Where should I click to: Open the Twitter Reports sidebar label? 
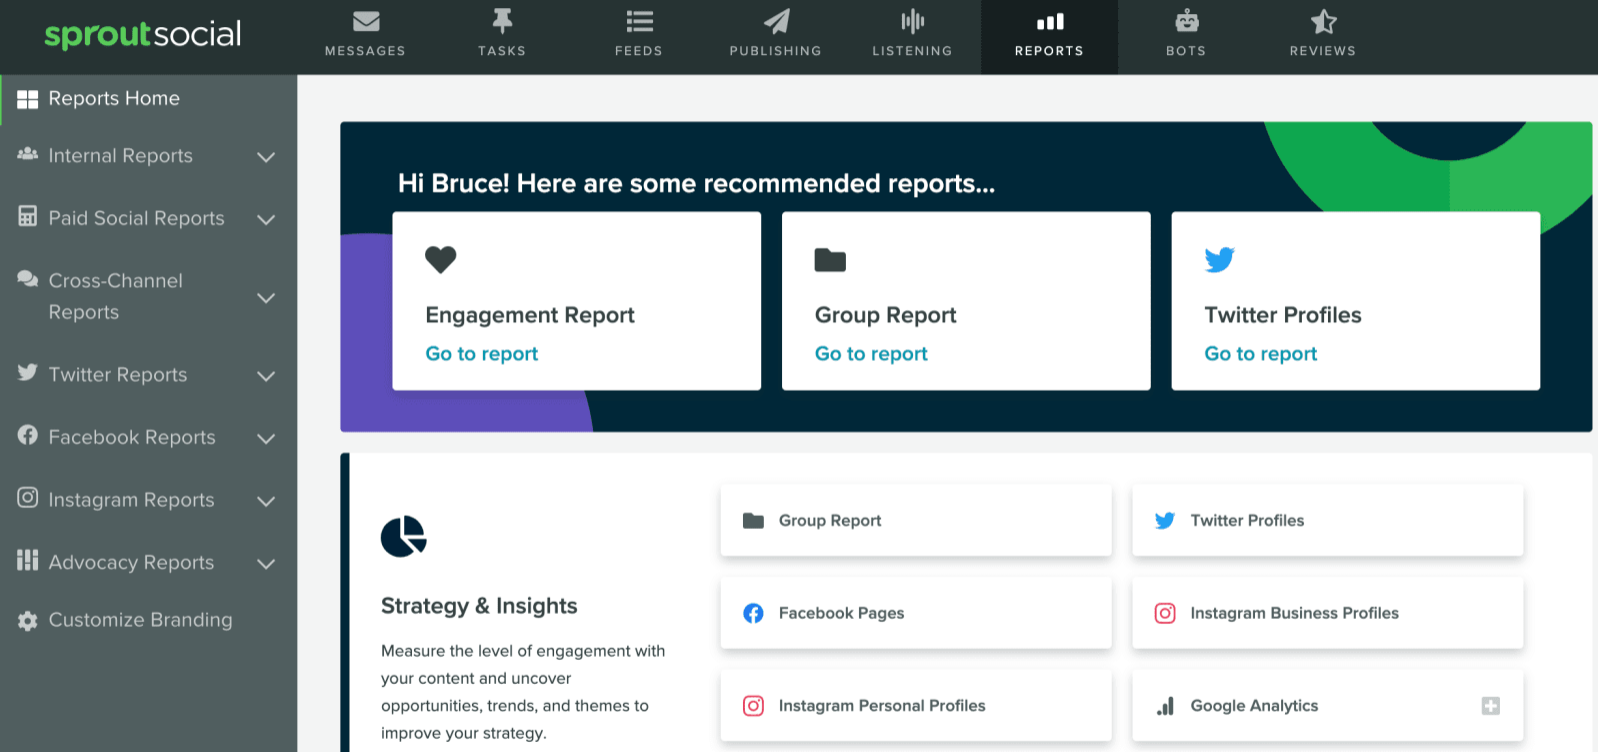118,375
